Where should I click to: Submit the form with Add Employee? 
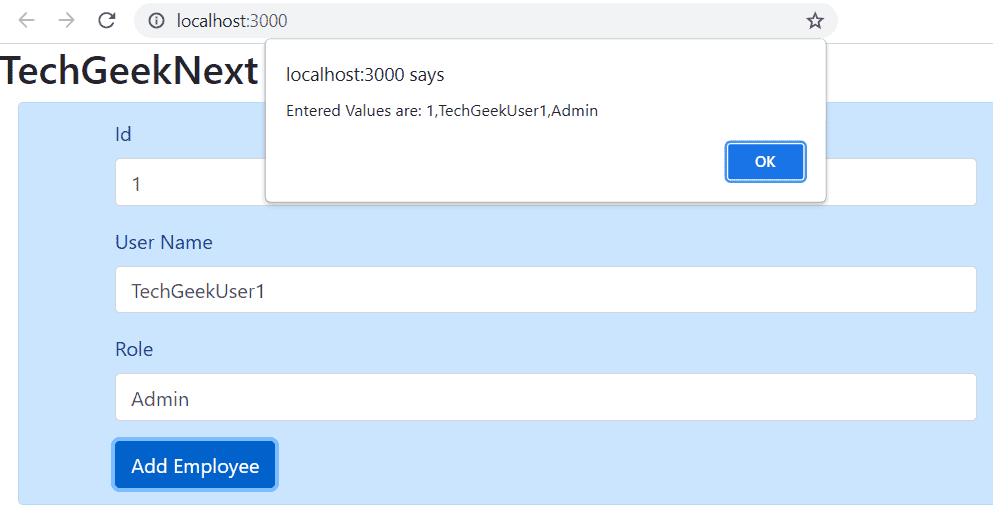(195, 465)
